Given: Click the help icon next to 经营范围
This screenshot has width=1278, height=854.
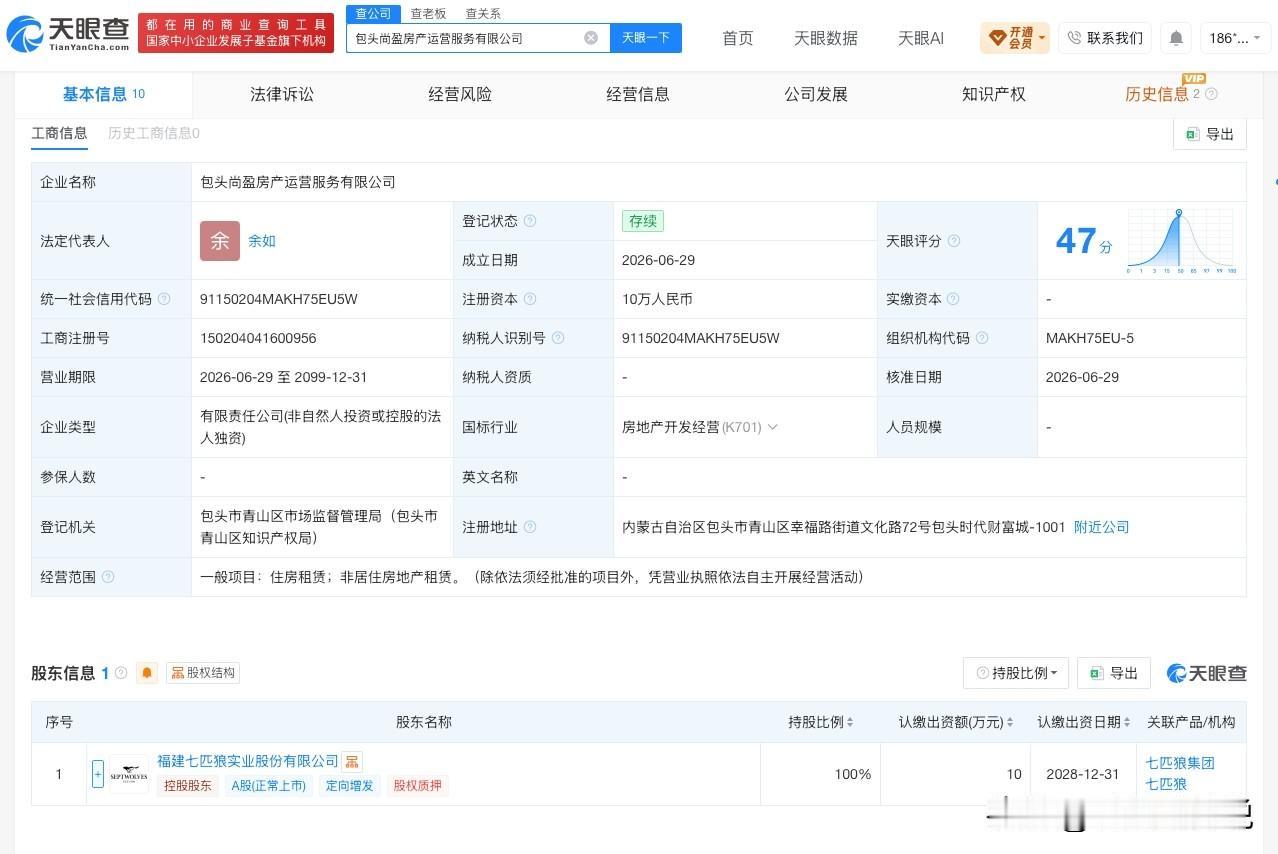Looking at the screenshot, I should (x=108, y=577).
